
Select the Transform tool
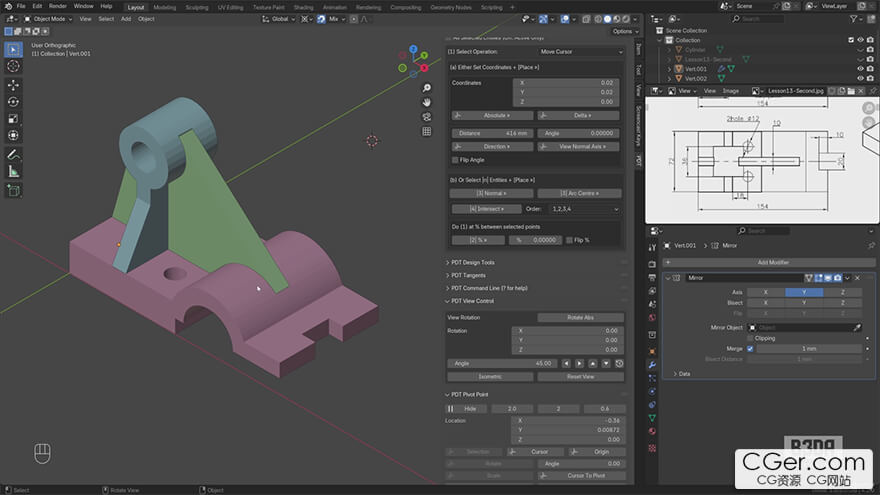point(13,135)
